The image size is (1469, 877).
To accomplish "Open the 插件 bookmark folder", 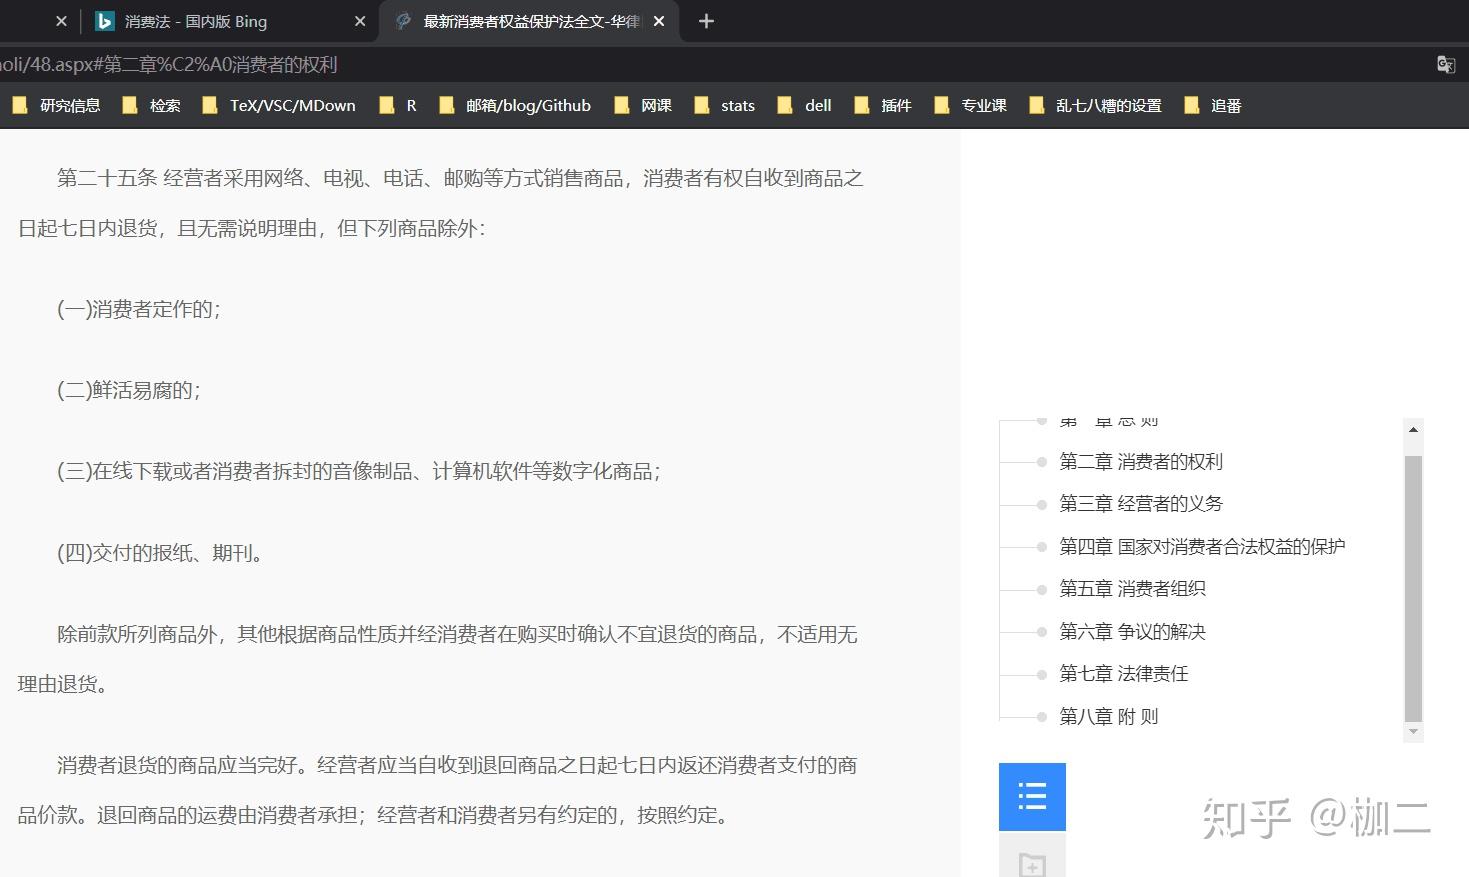I will [882, 105].
